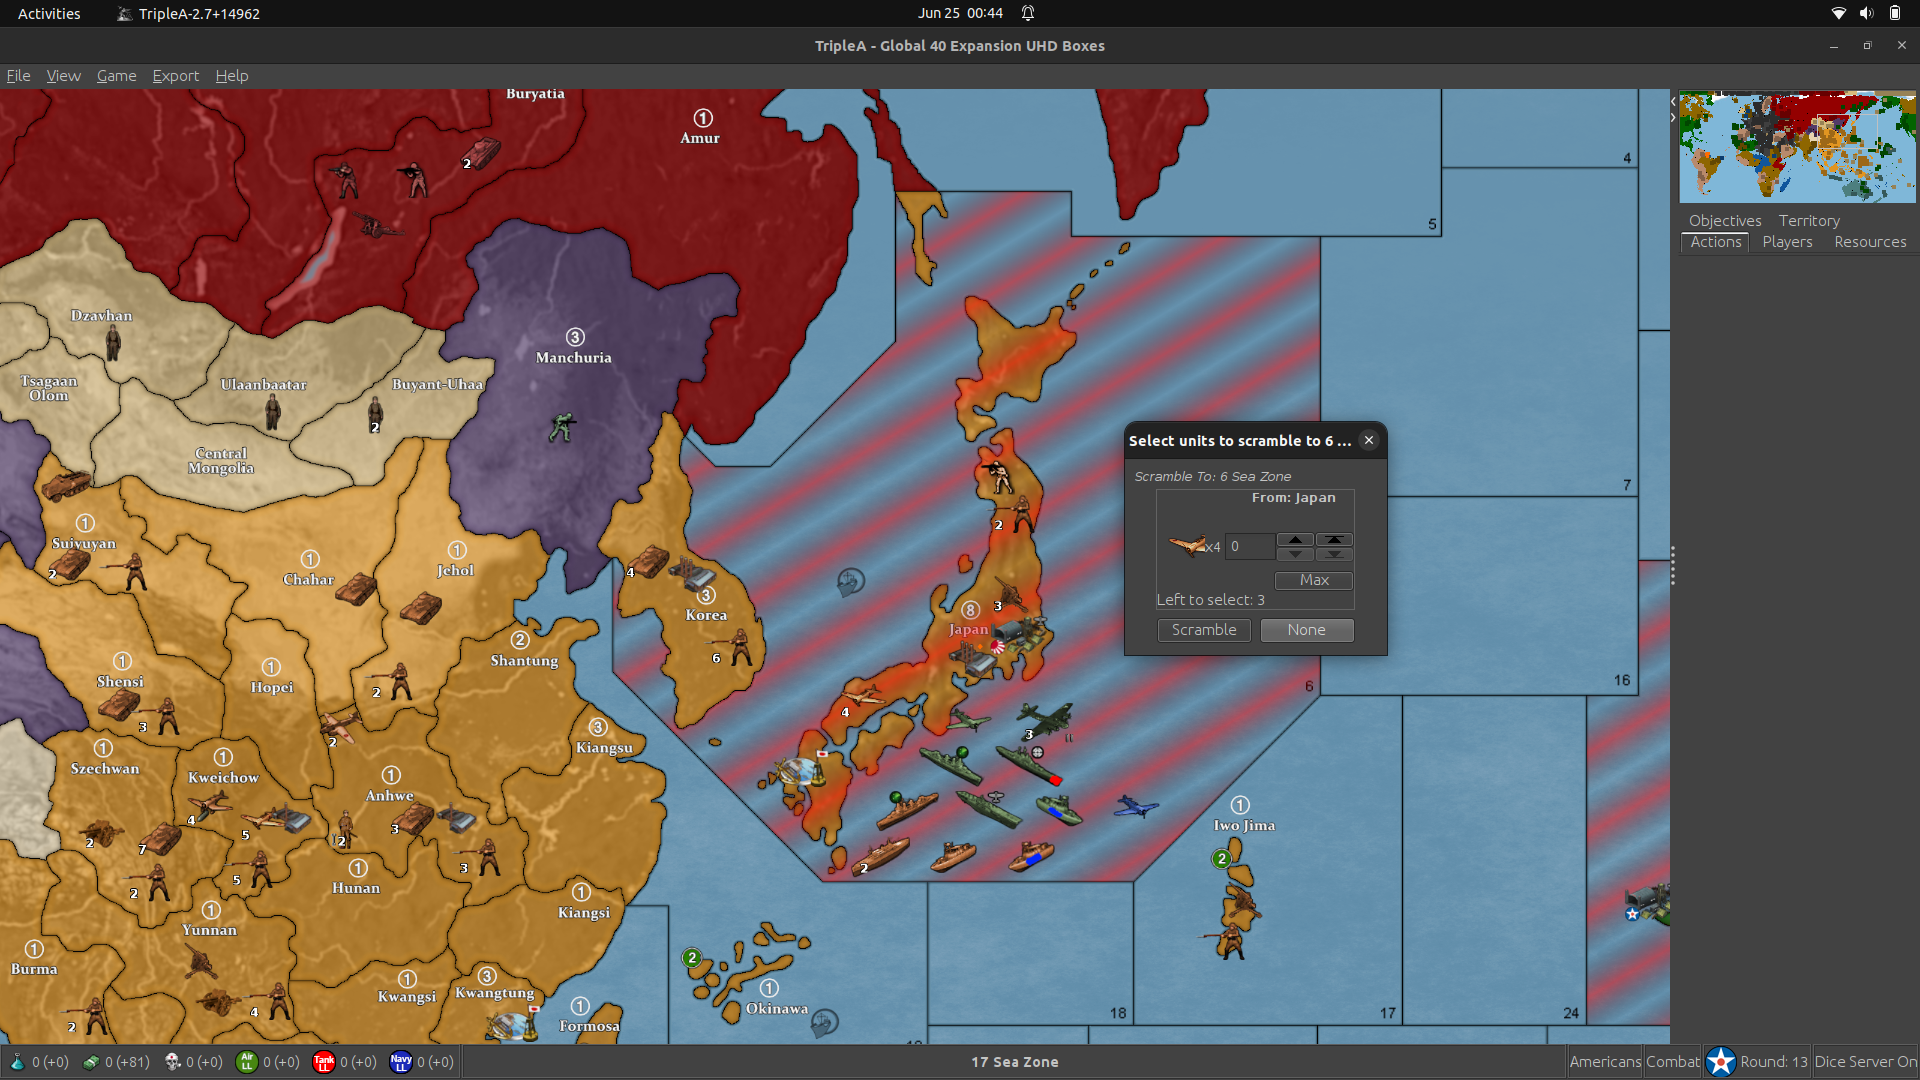
Task: Click the flask tech tokens resource icon
Action: coord(17,1062)
